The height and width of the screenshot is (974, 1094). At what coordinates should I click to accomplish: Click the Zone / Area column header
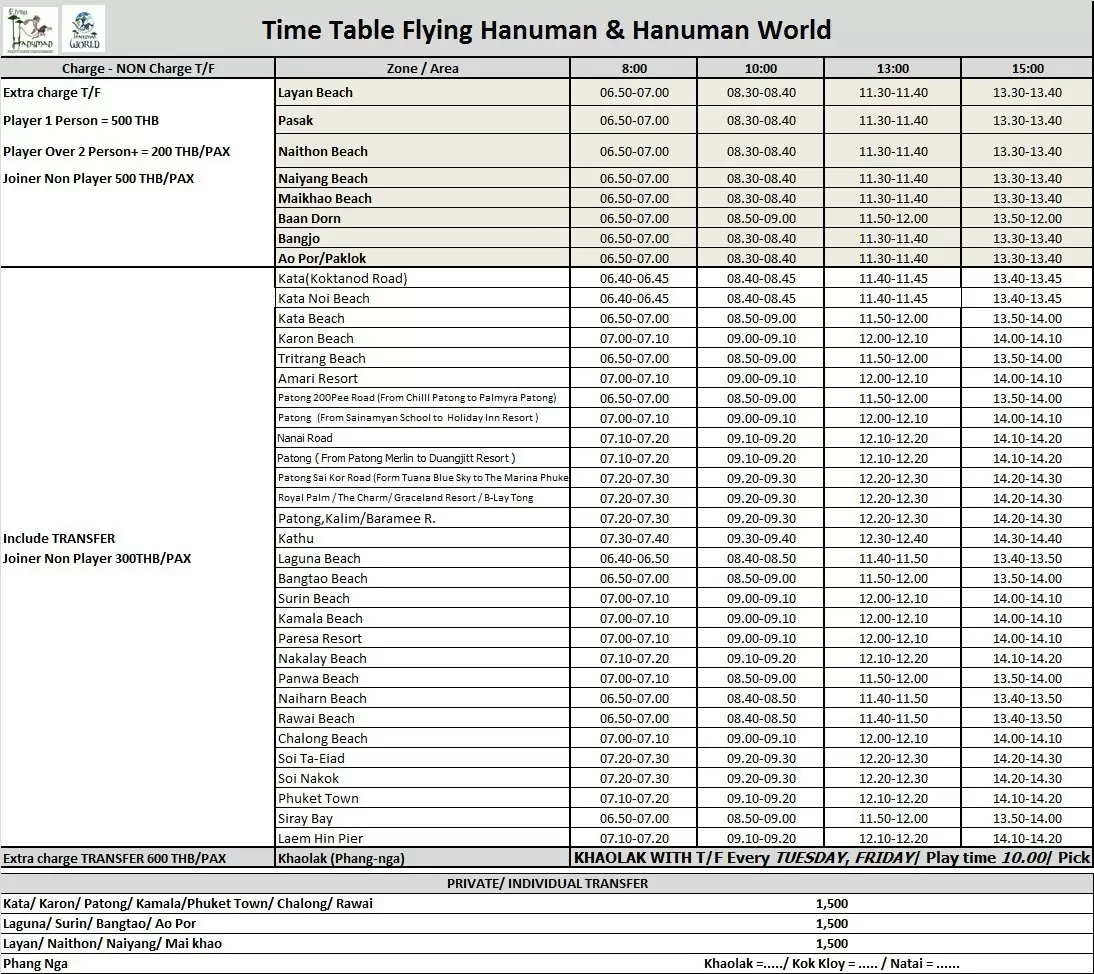(422, 68)
